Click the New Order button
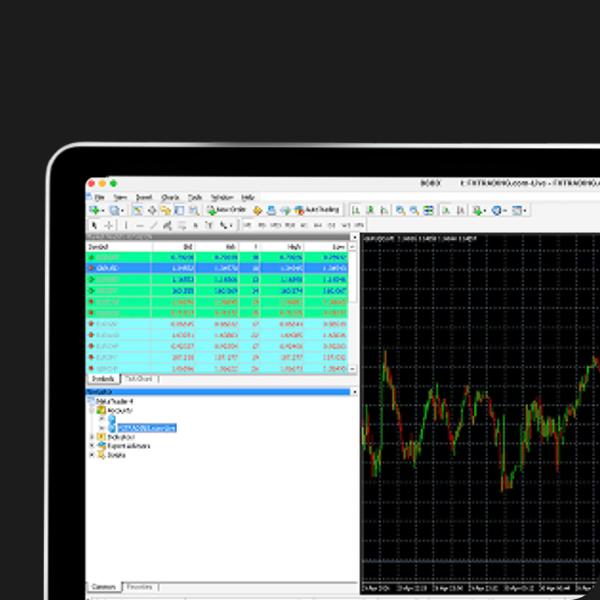The image size is (600, 600). pyautogui.click(x=227, y=210)
